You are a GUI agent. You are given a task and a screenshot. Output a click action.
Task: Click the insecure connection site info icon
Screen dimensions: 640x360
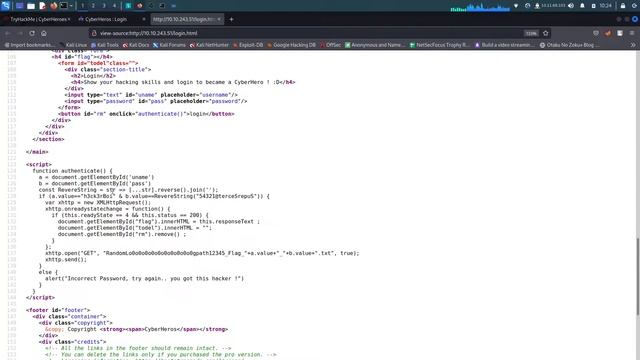coord(94,33)
